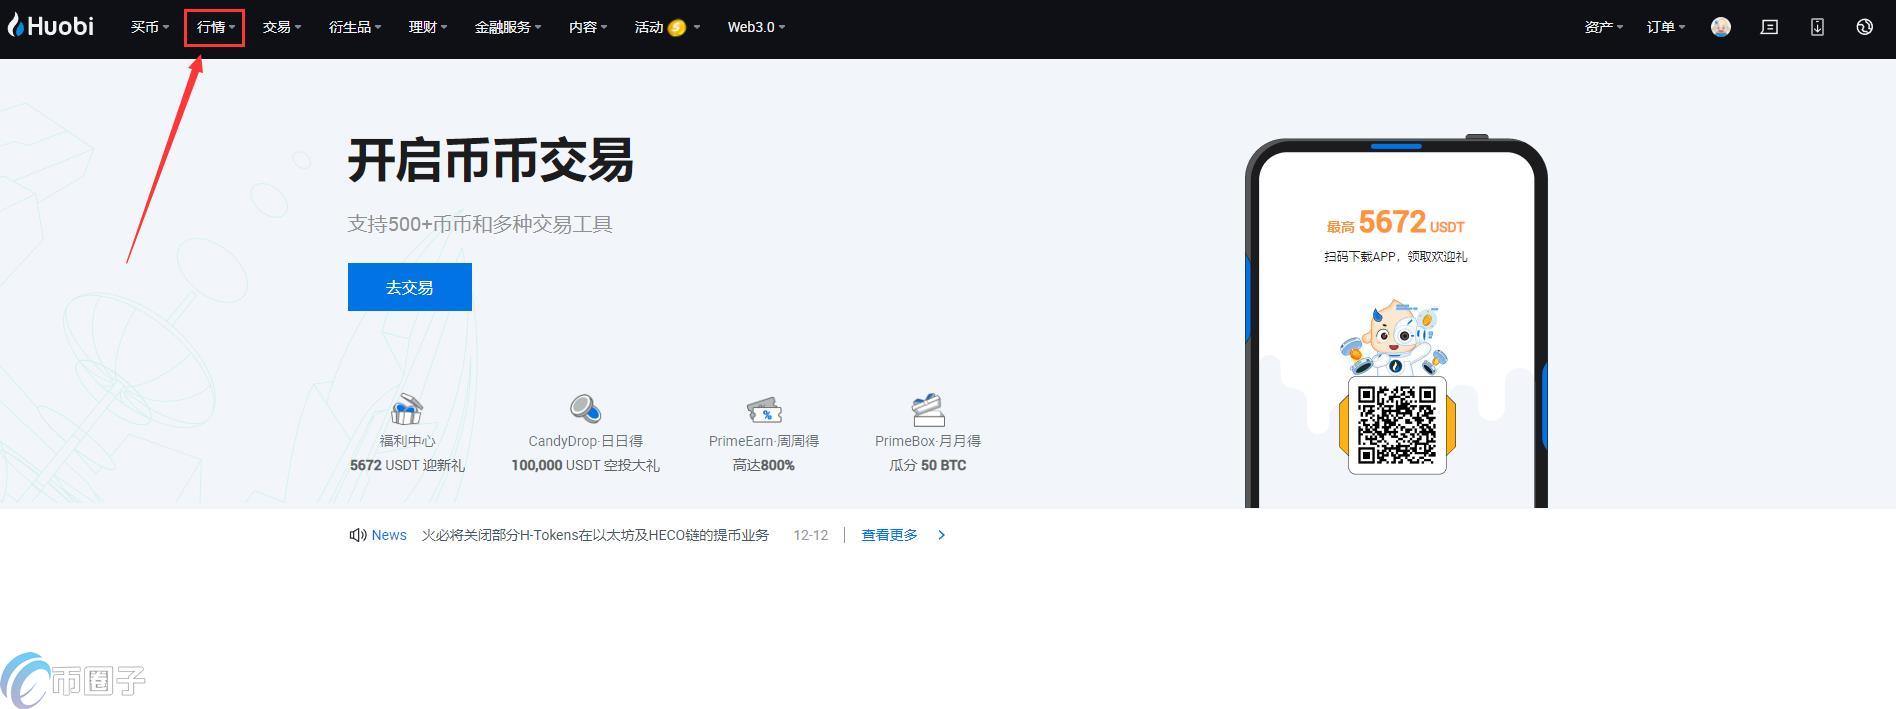
Task: Open the language globe icon
Action: 1864,27
